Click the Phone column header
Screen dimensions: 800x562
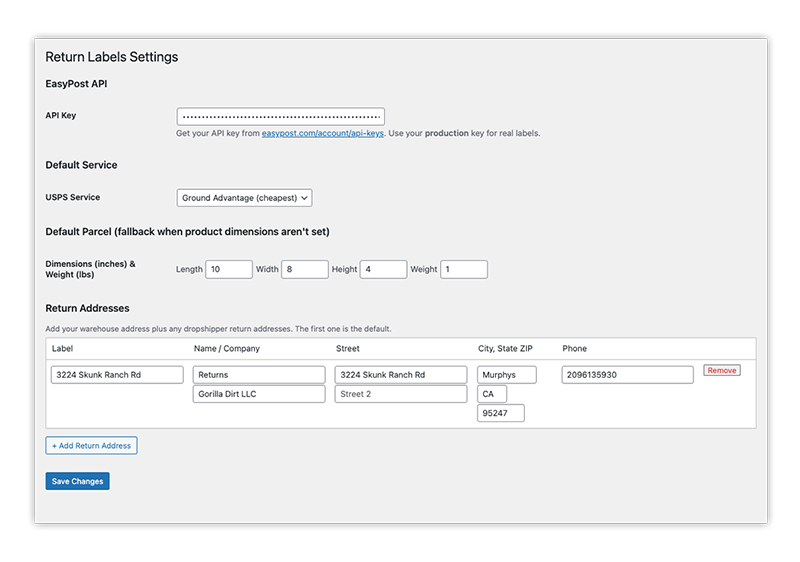point(574,348)
